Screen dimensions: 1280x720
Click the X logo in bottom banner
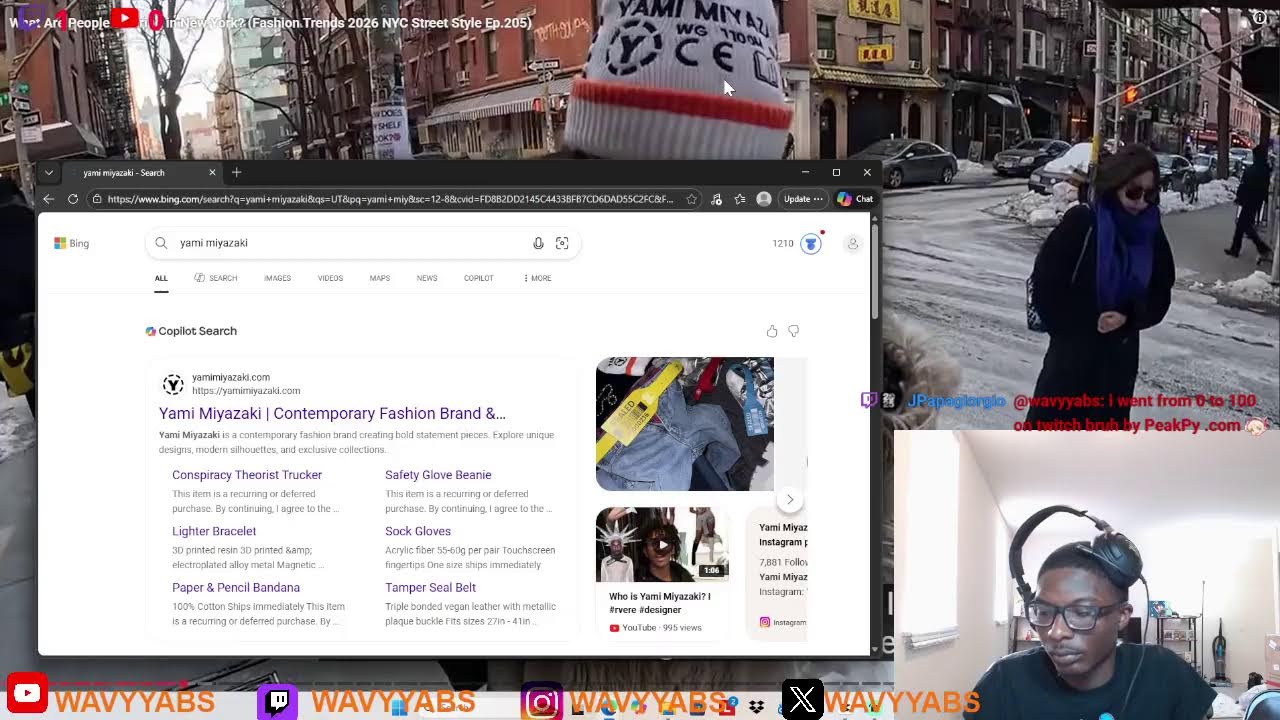point(803,701)
